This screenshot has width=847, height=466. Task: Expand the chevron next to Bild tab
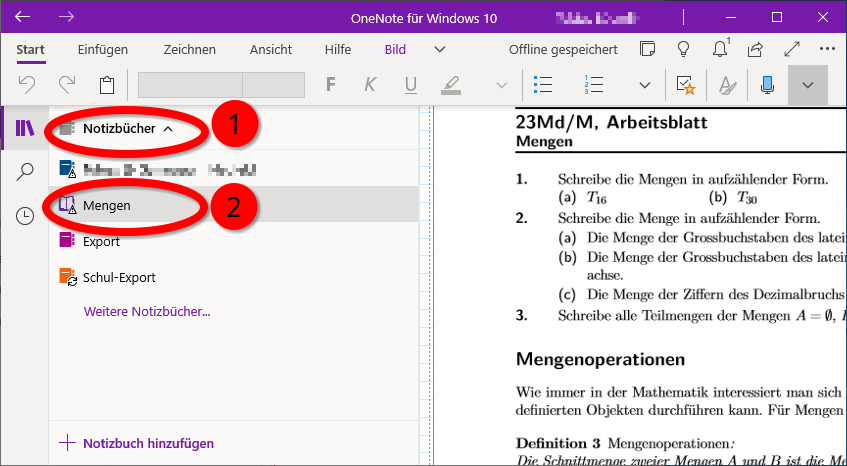click(440, 50)
